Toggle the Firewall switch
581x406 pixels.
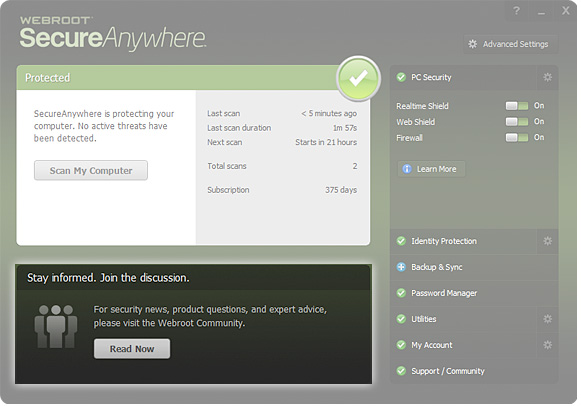coord(517,138)
